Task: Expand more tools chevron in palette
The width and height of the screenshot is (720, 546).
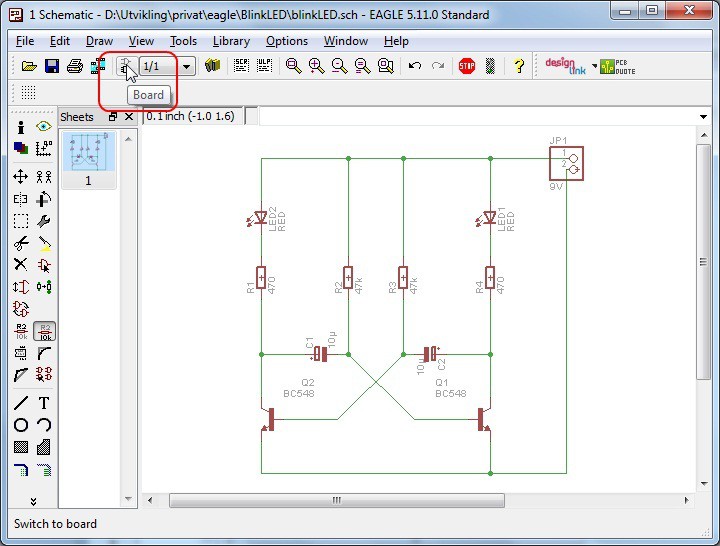Action: pyautogui.click(x=32, y=500)
